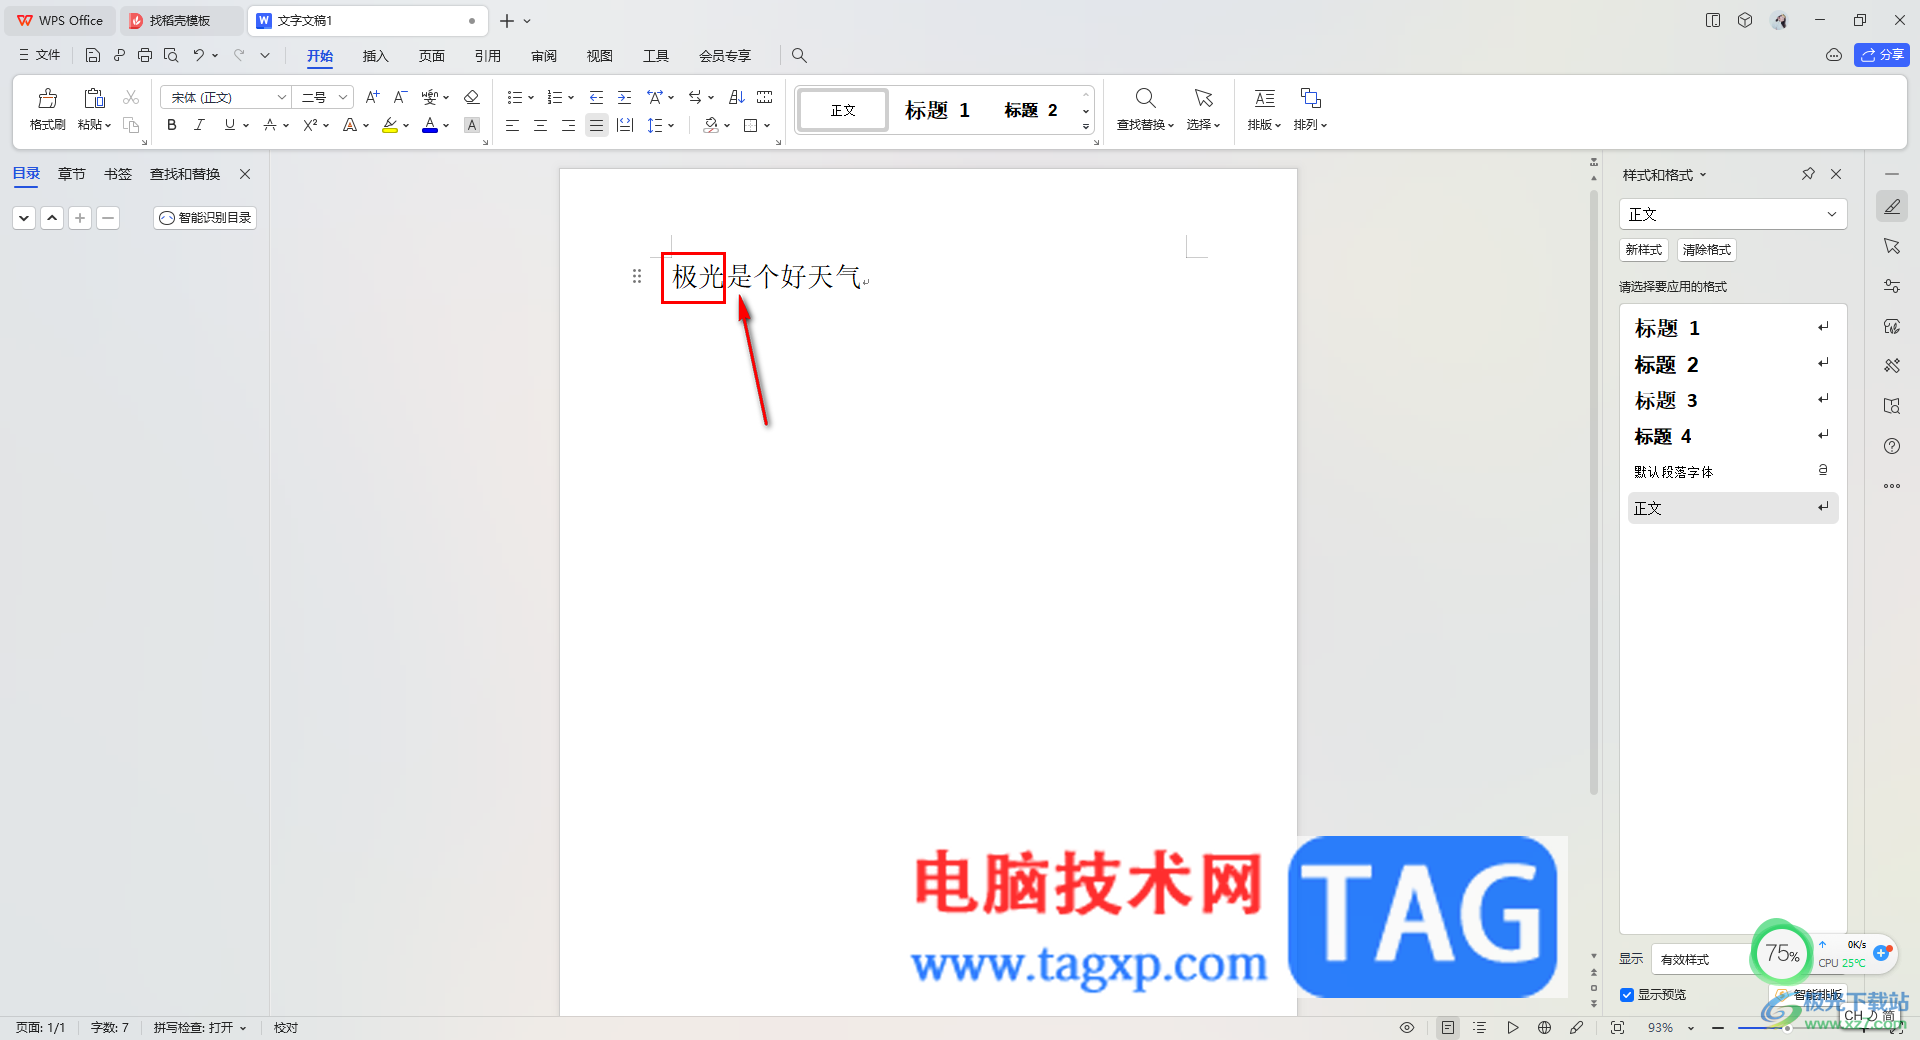Viewport: 1920px width, 1040px height.
Task: Click the Undo arrow icon
Action: click(199, 55)
